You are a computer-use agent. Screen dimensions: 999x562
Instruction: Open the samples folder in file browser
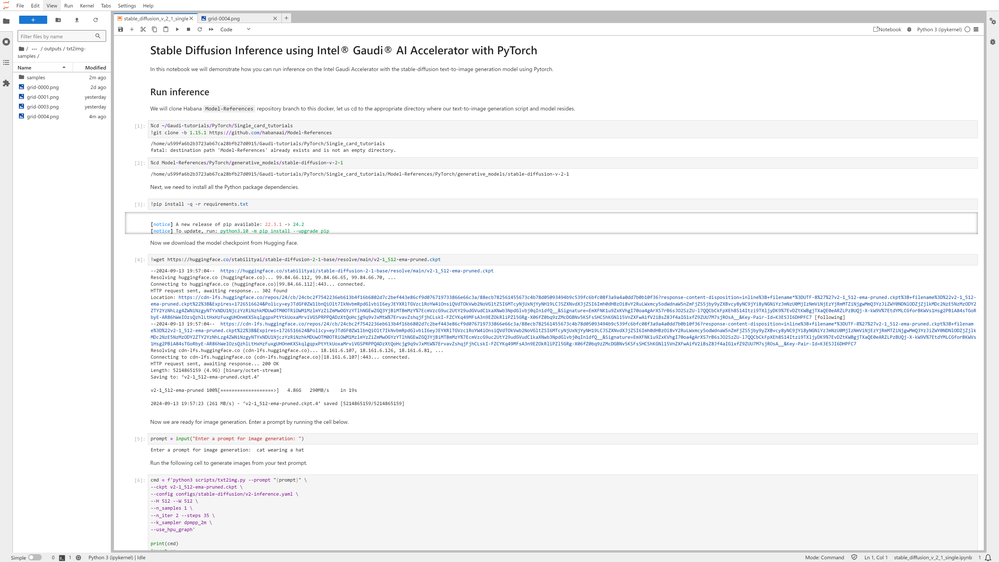click(x=36, y=77)
